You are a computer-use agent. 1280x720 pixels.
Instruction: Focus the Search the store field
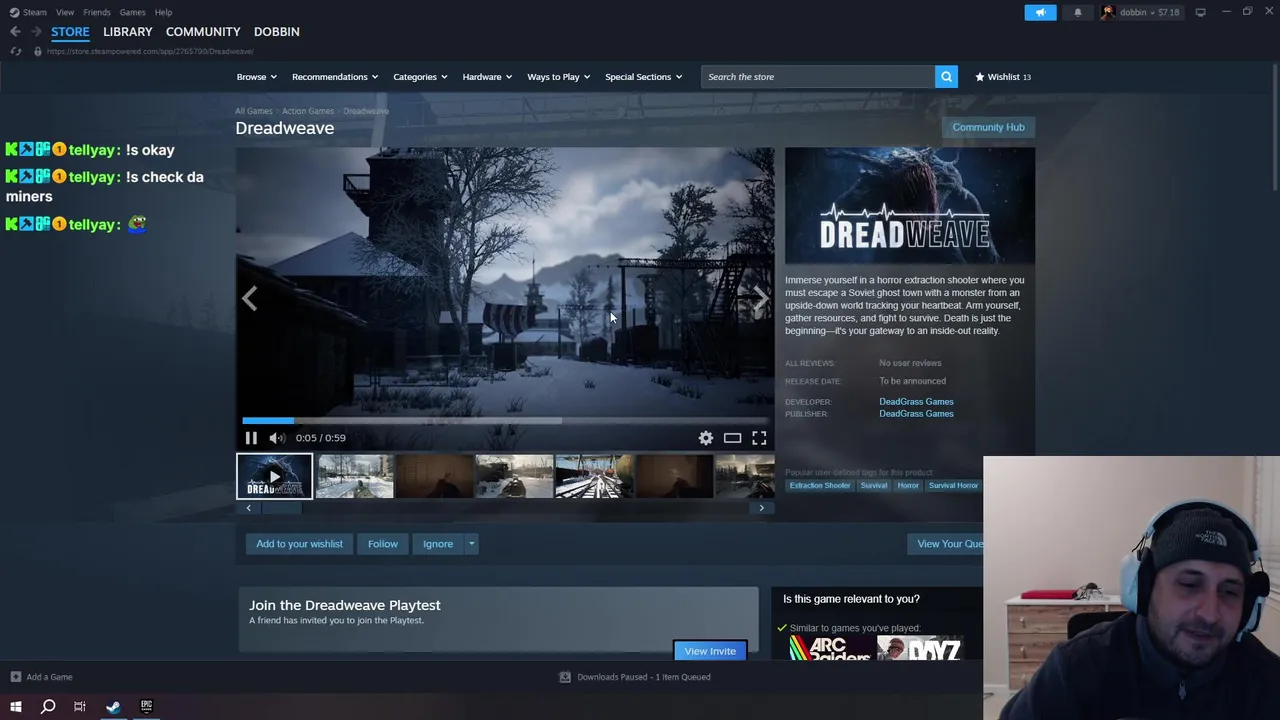pos(818,77)
